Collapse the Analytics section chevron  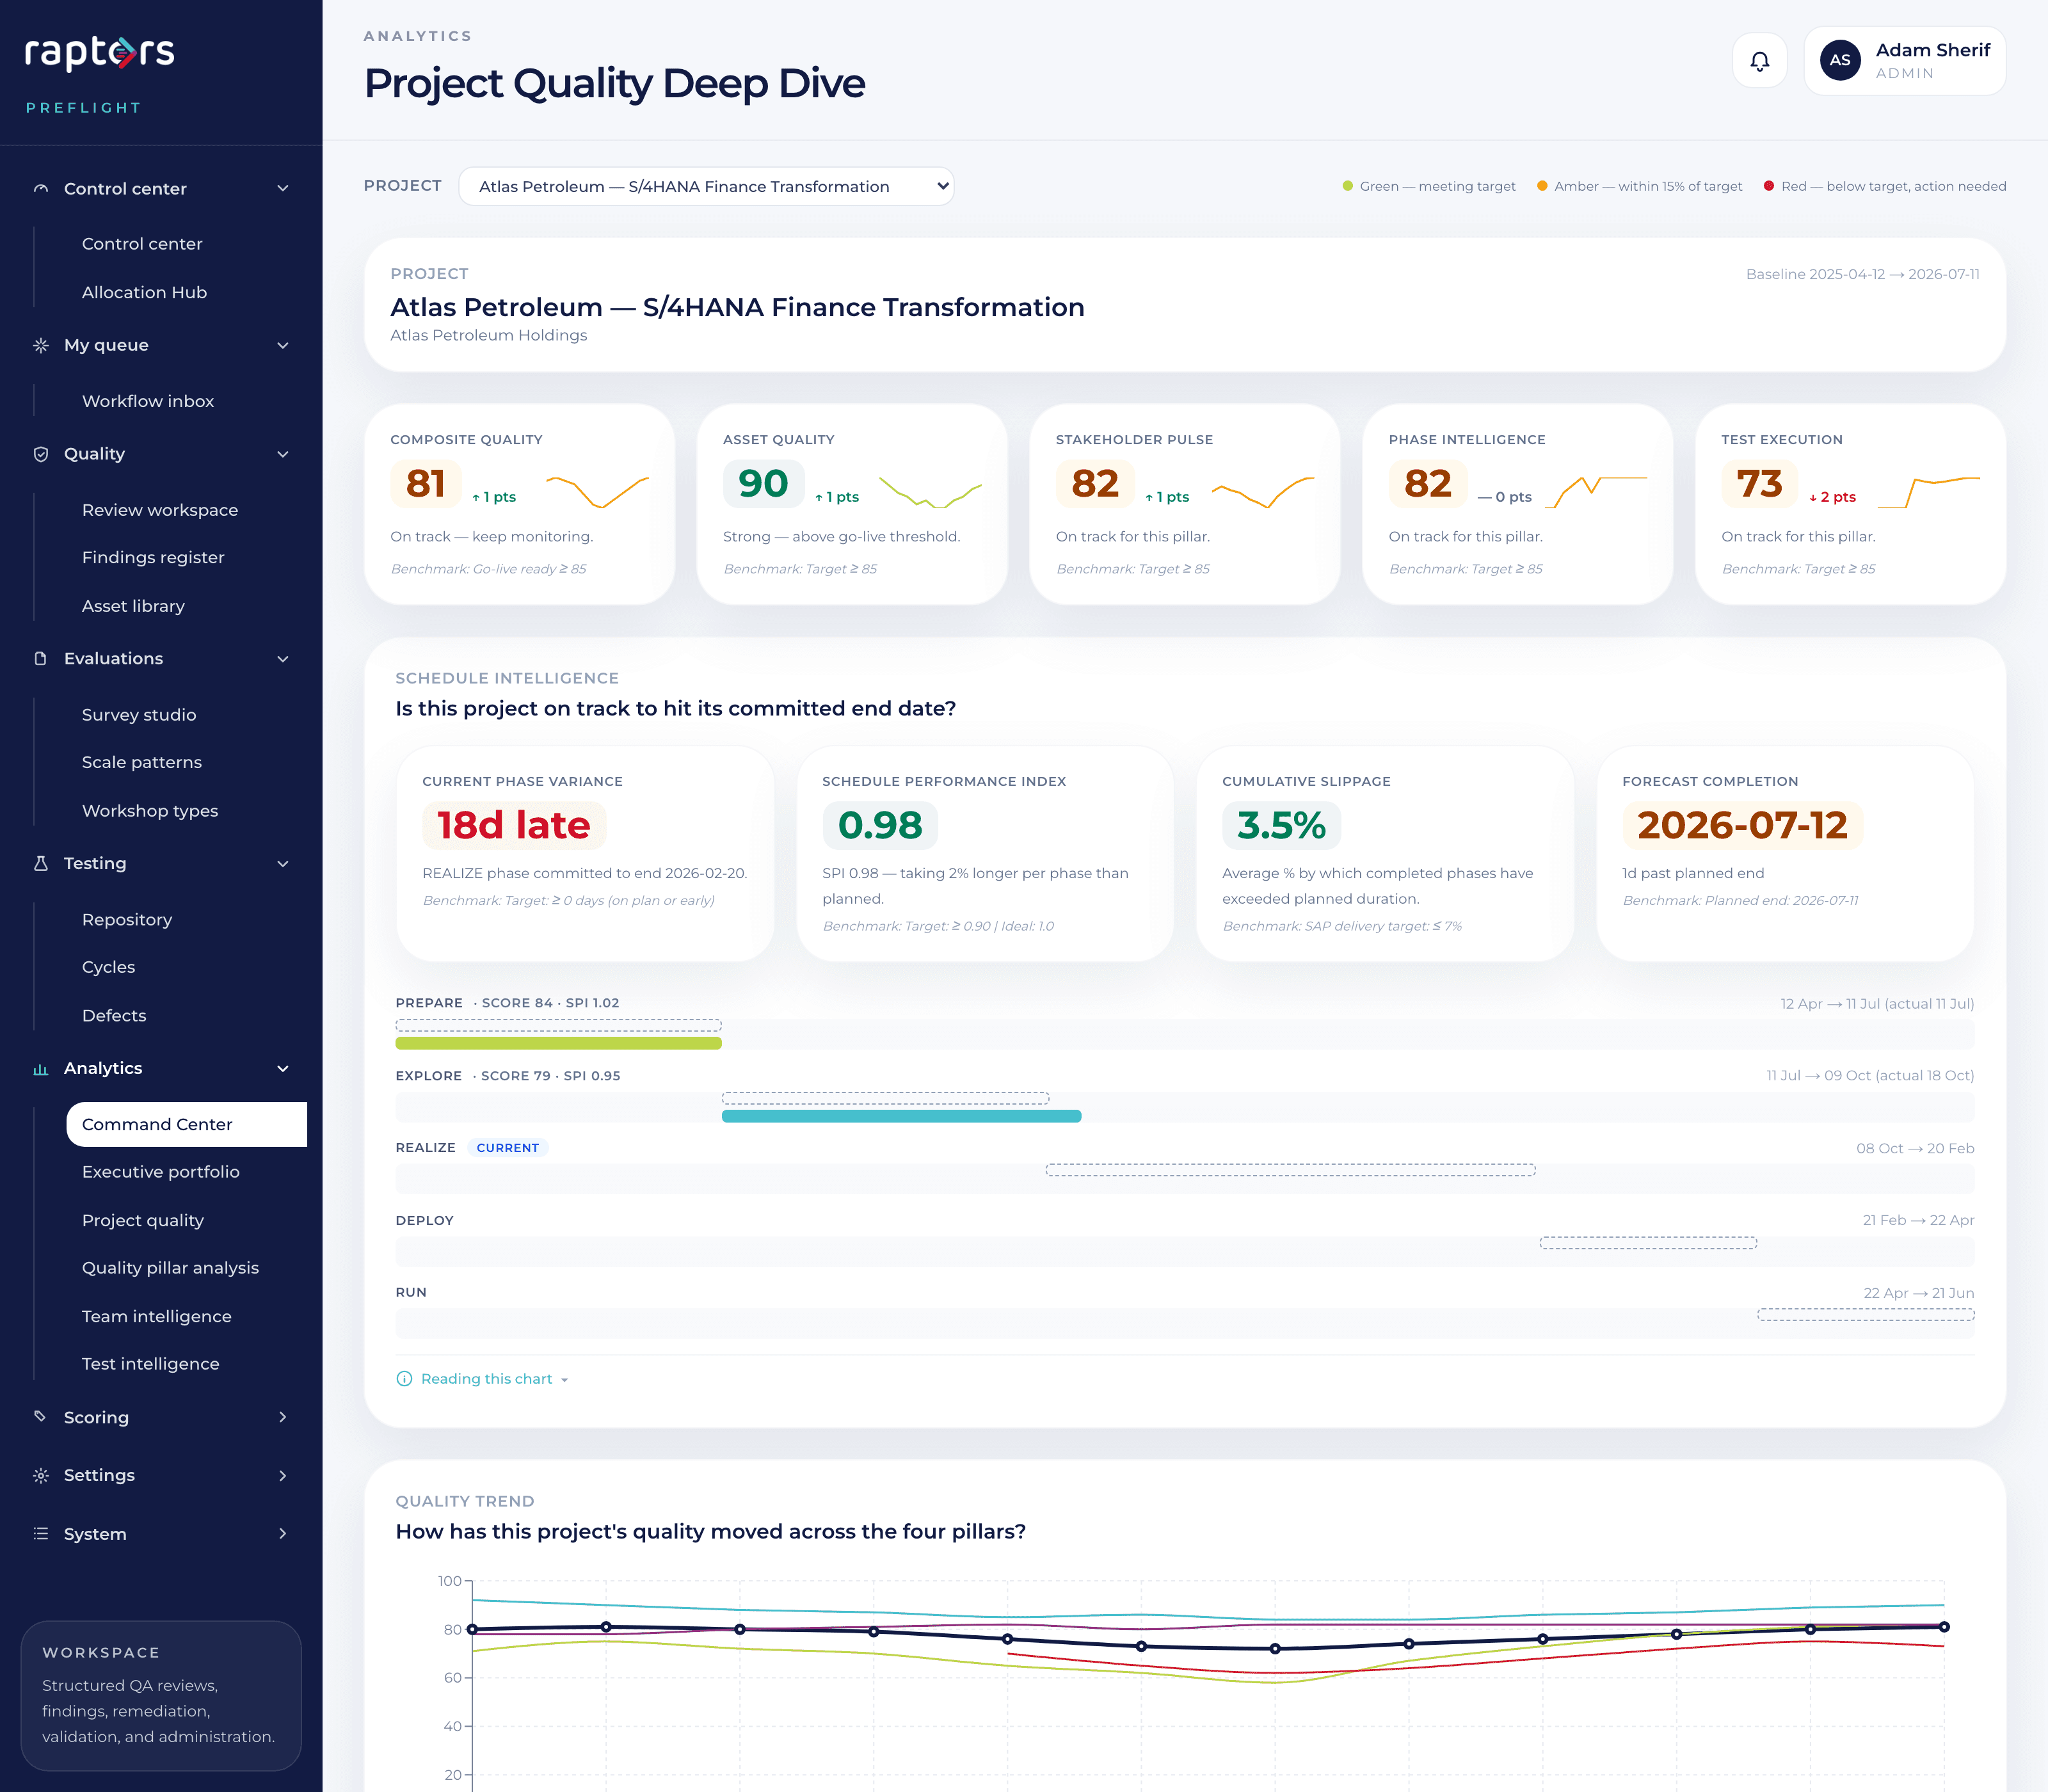pos(283,1069)
